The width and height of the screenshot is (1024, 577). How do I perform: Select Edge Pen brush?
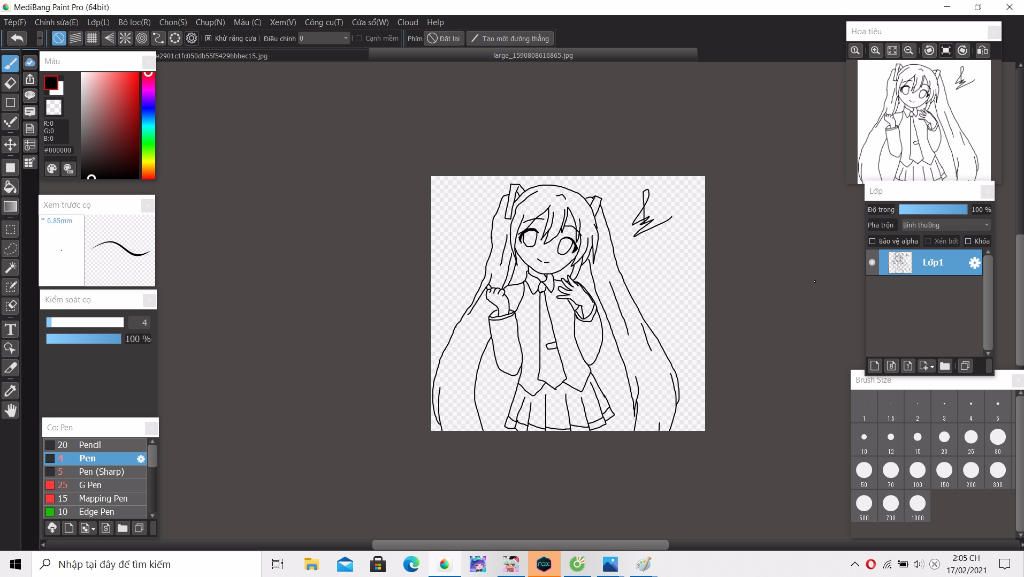tap(95, 512)
